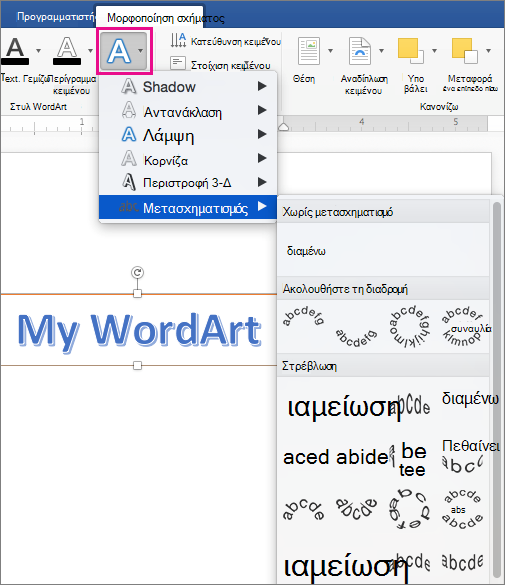Click the WordArt rotation handle

[x=137, y=272]
